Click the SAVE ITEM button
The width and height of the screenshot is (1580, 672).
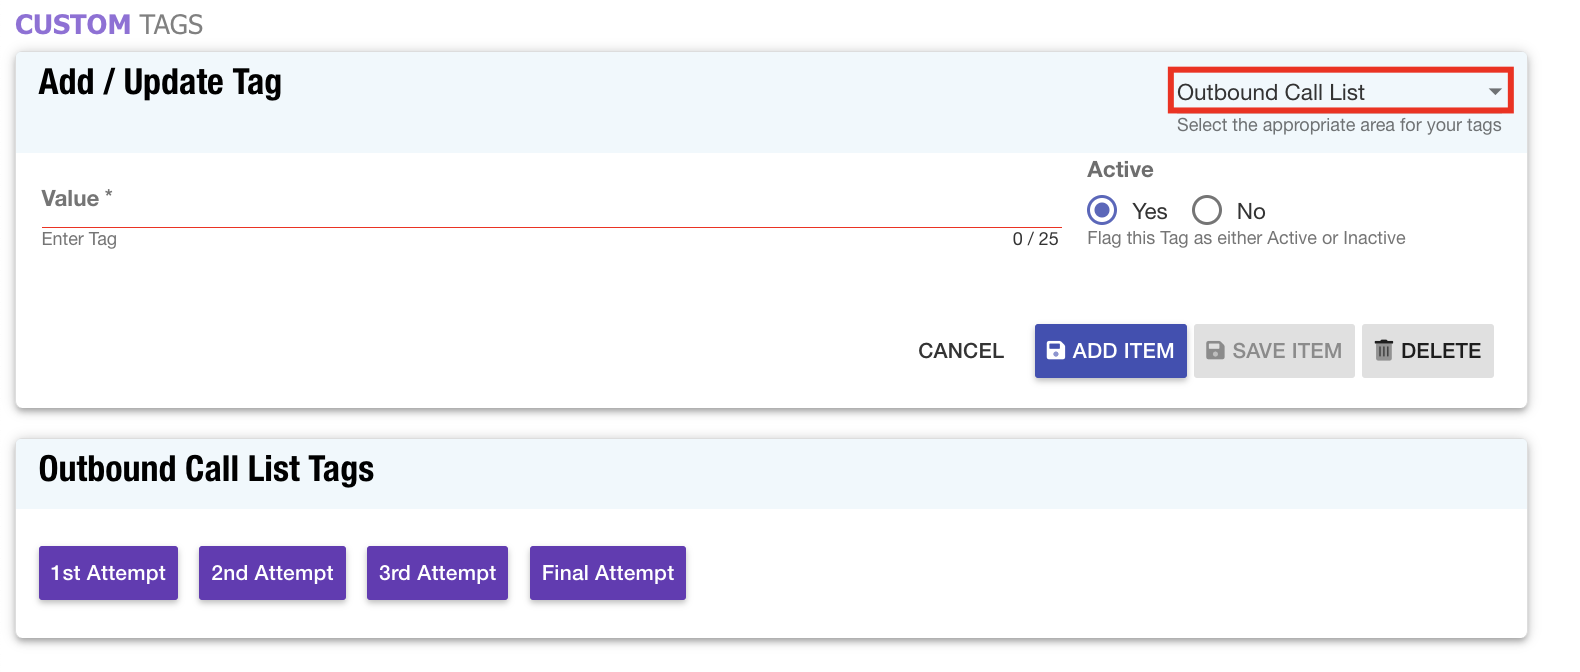[1274, 351]
